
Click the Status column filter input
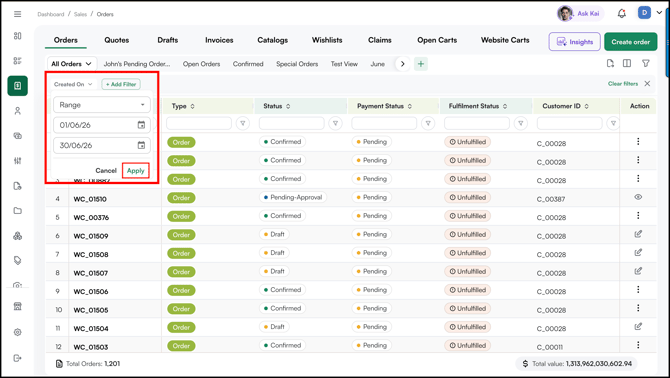(291, 123)
